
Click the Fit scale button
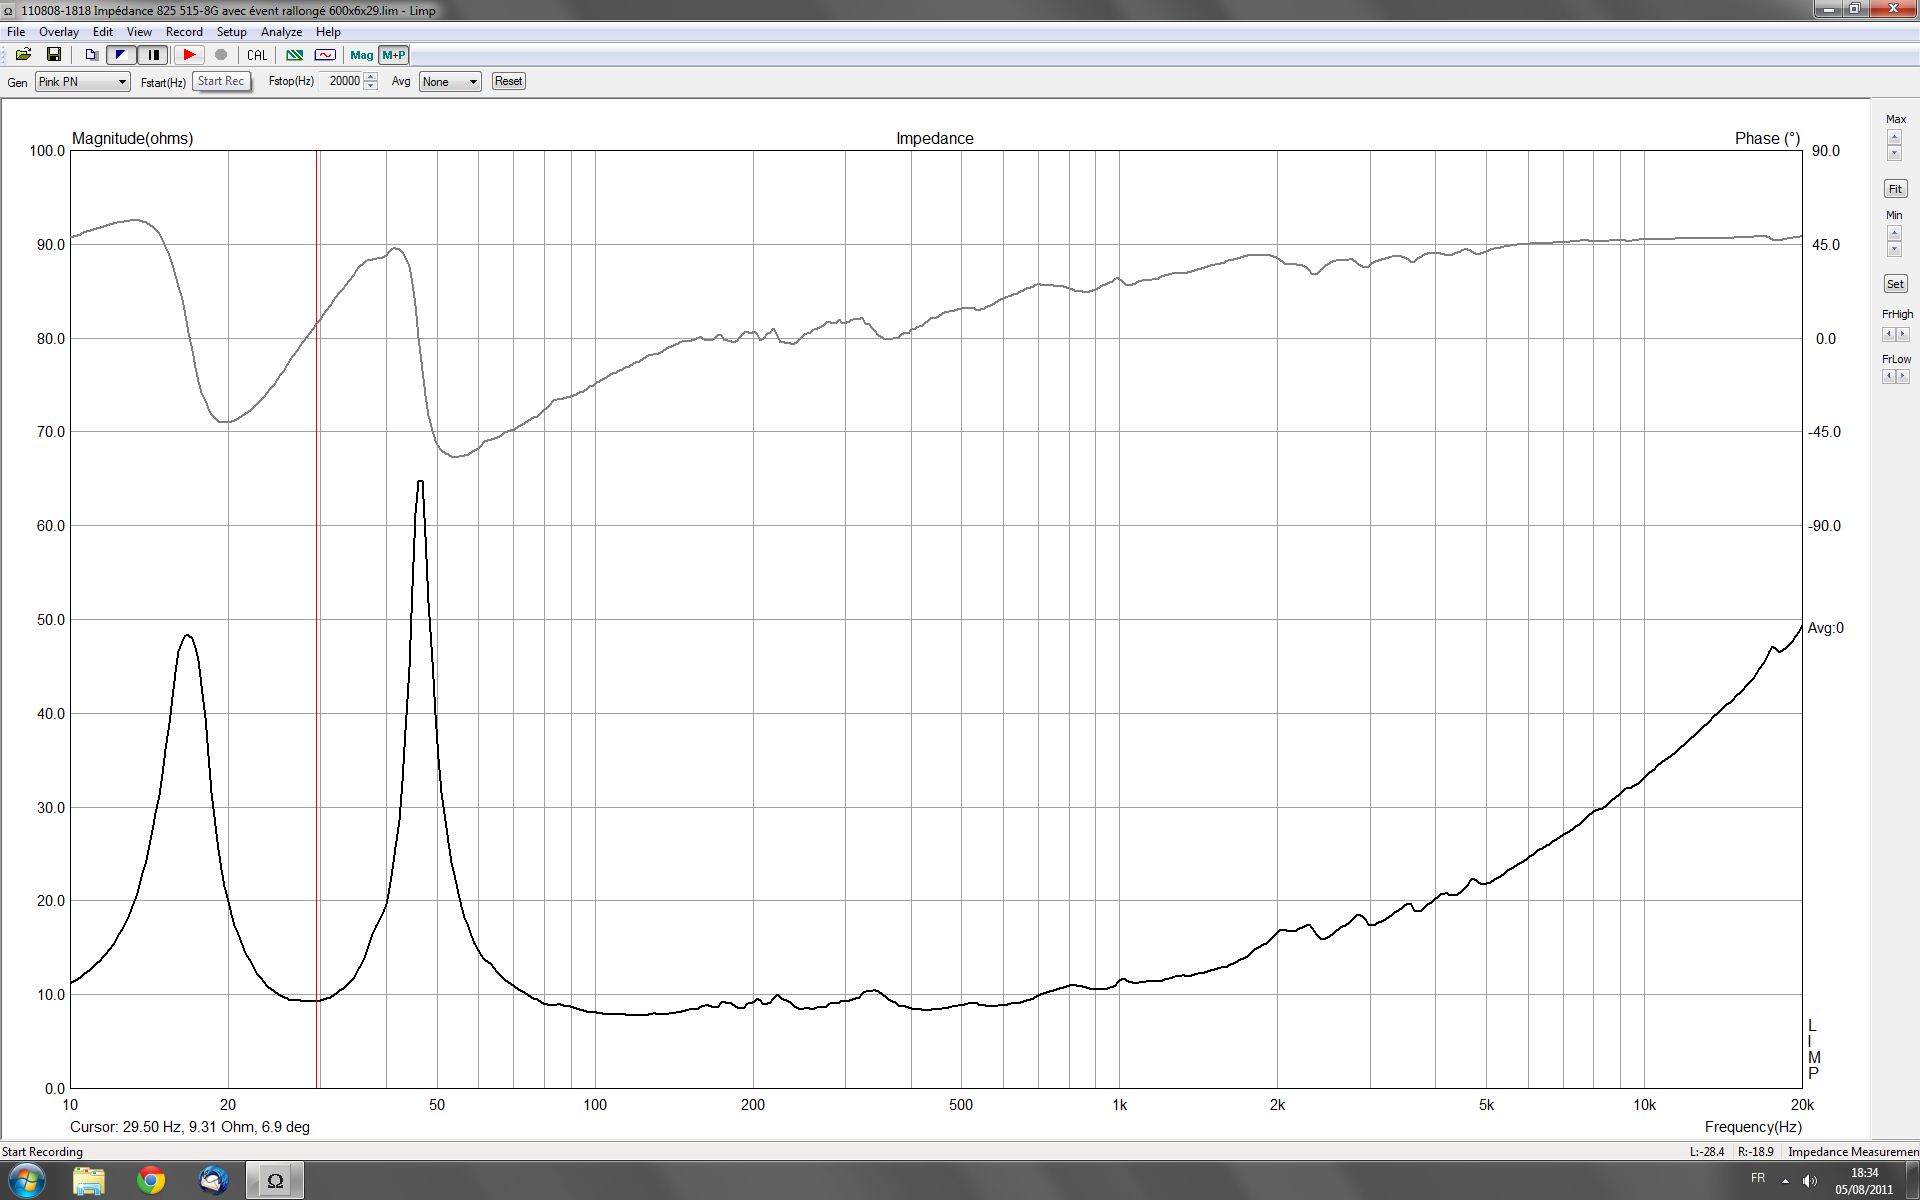[1895, 189]
